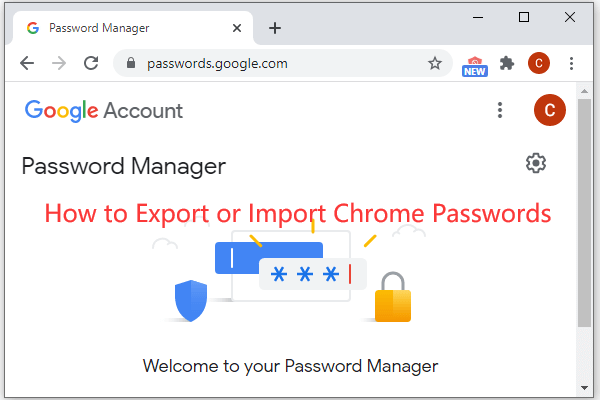Open Google Account more options menu
The width and height of the screenshot is (600, 400).
tap(500, 110)
